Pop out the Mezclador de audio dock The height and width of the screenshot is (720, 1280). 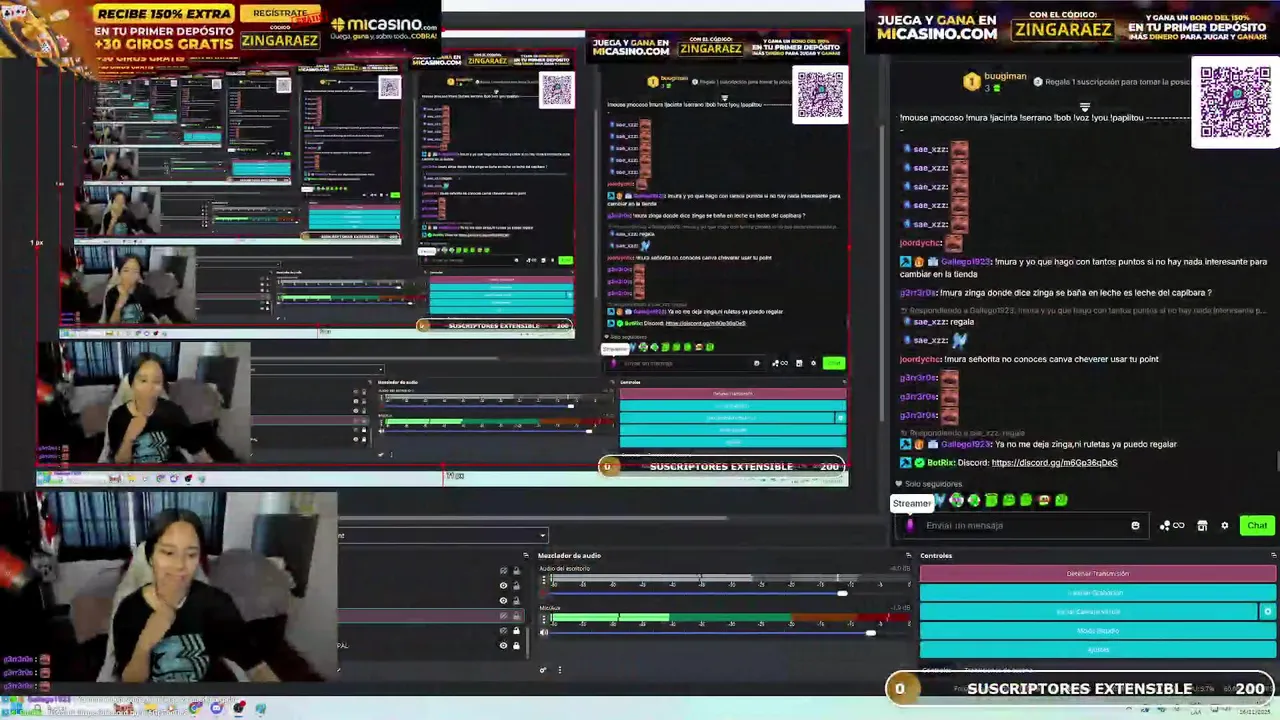[x=908, y=555]
